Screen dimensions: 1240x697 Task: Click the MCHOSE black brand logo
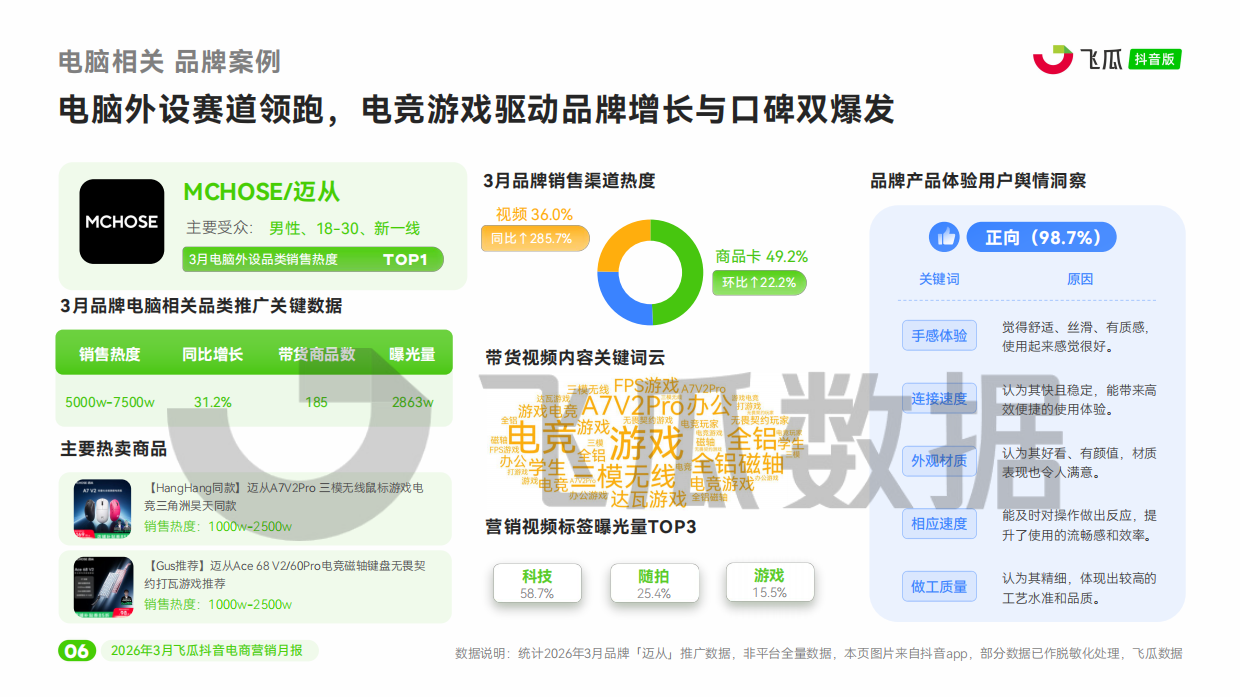121,222
